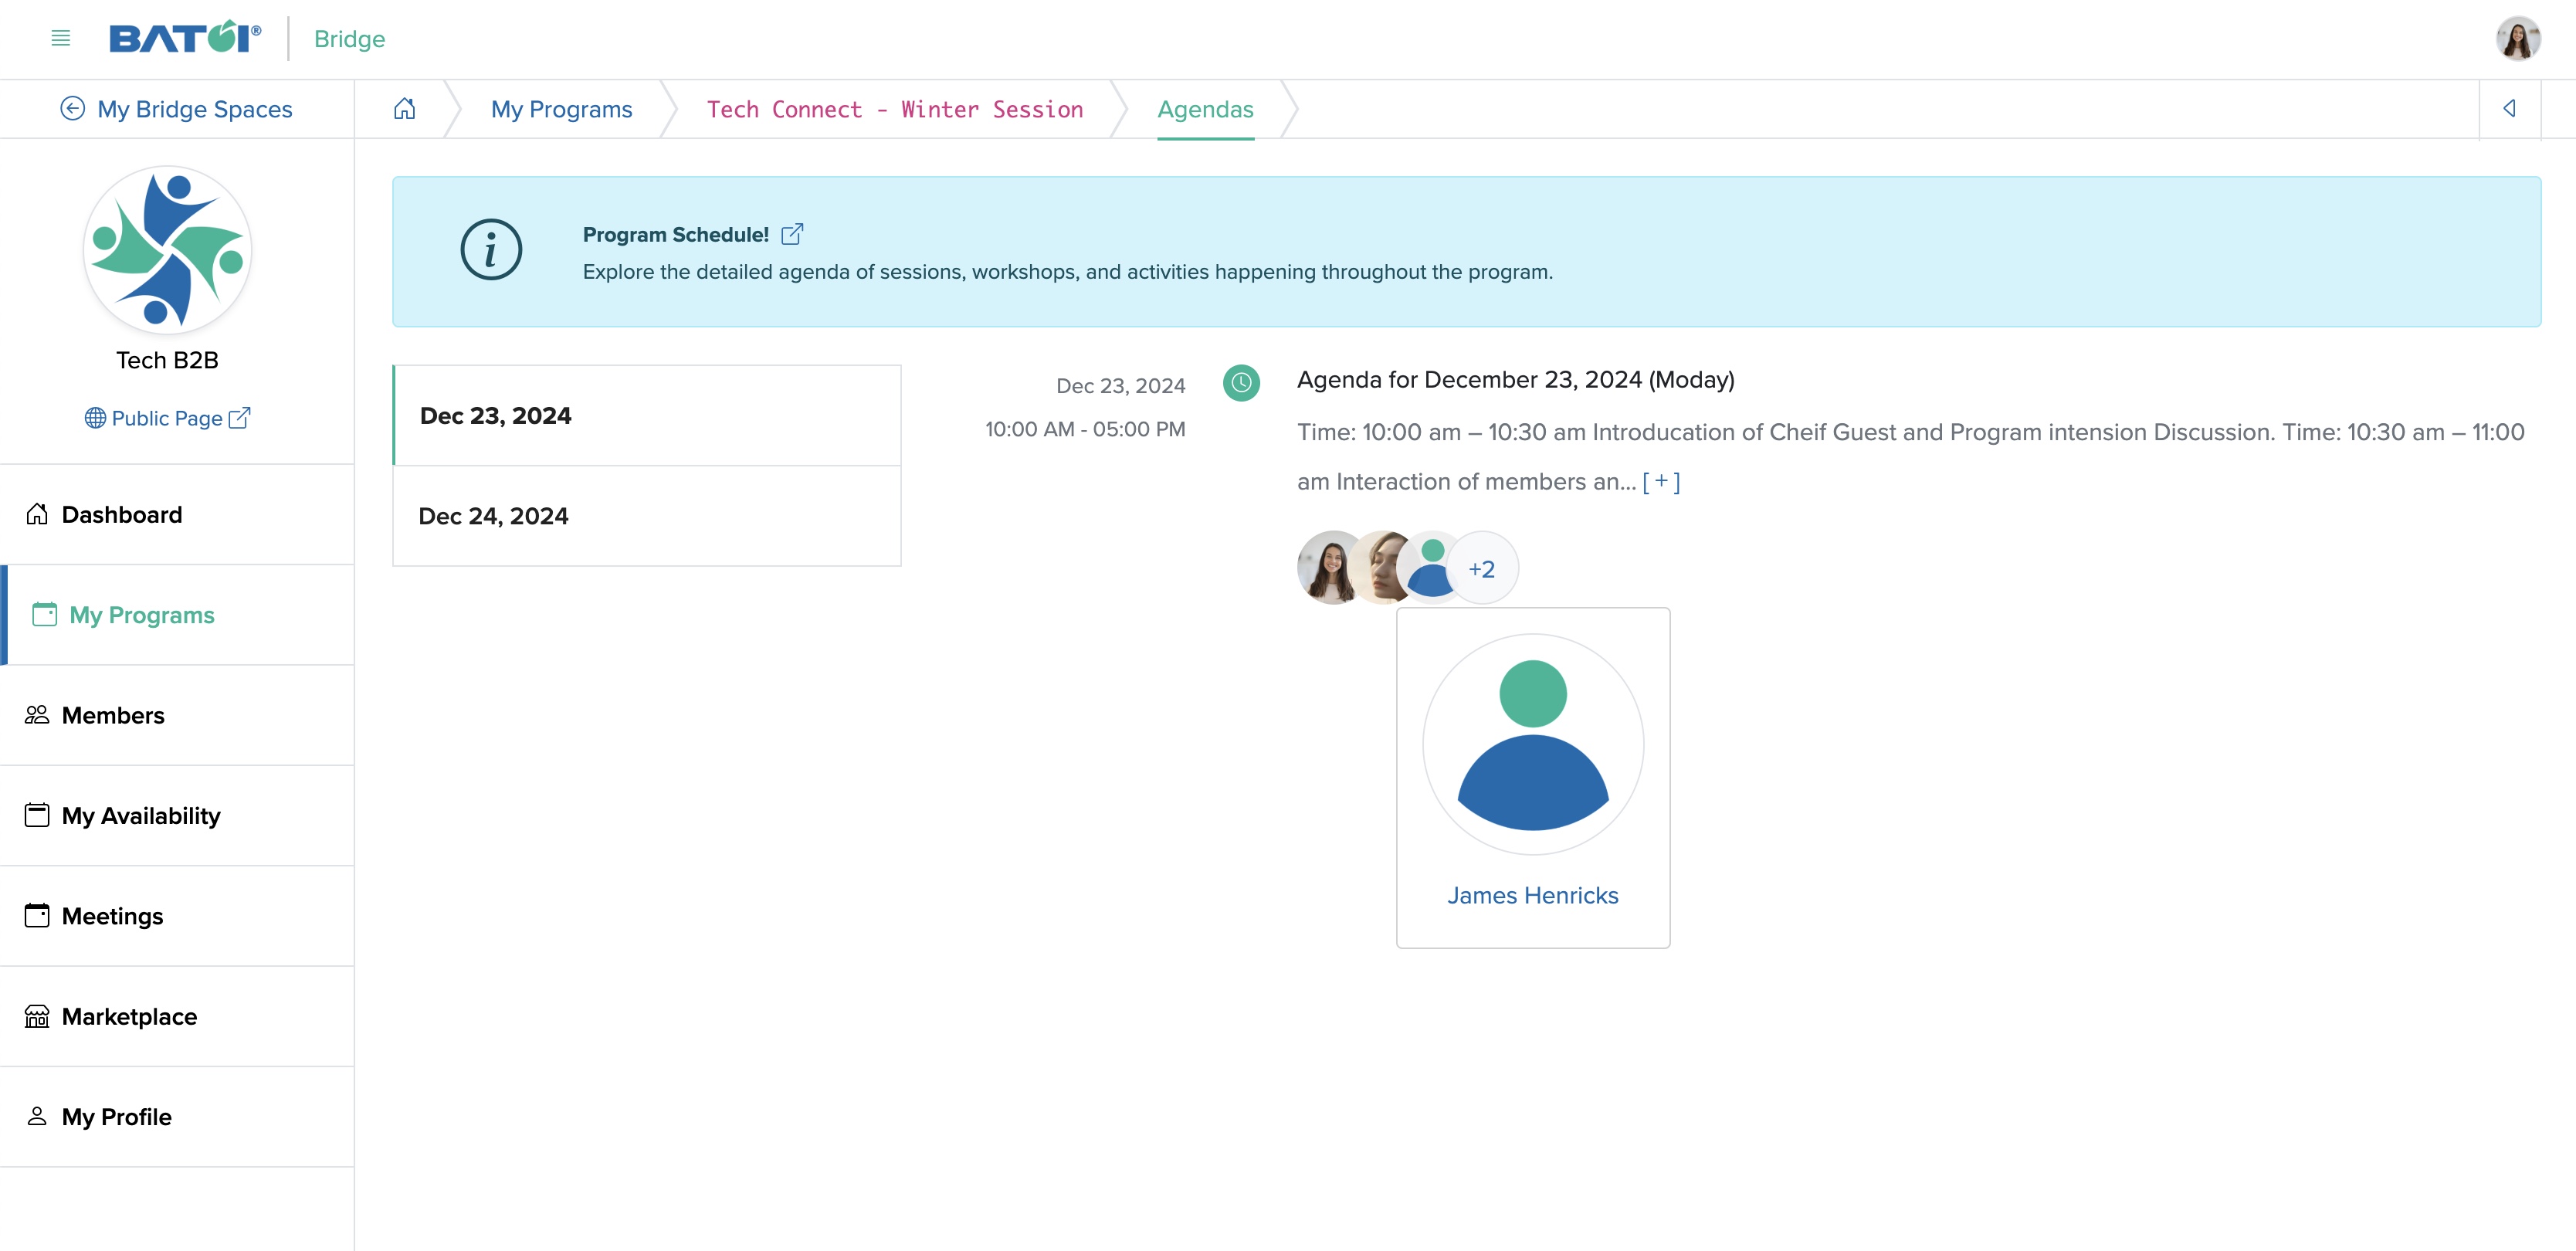Expand agenda description with [ + ]
The image size is (2576, 1251).
pos(1661,481)
